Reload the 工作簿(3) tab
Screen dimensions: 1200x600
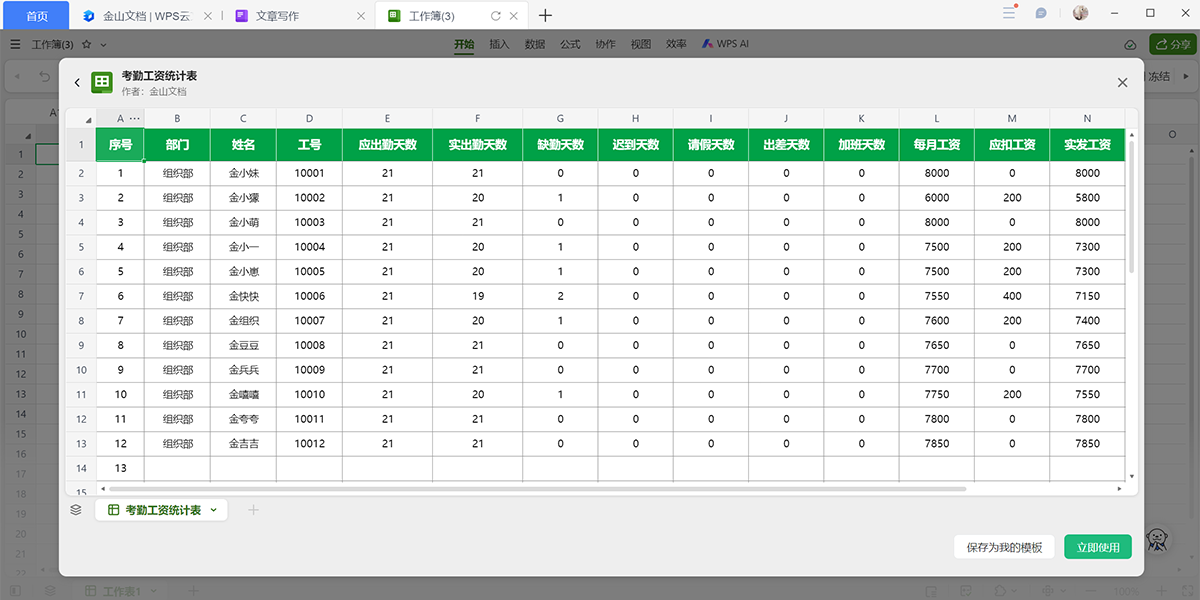495,16
